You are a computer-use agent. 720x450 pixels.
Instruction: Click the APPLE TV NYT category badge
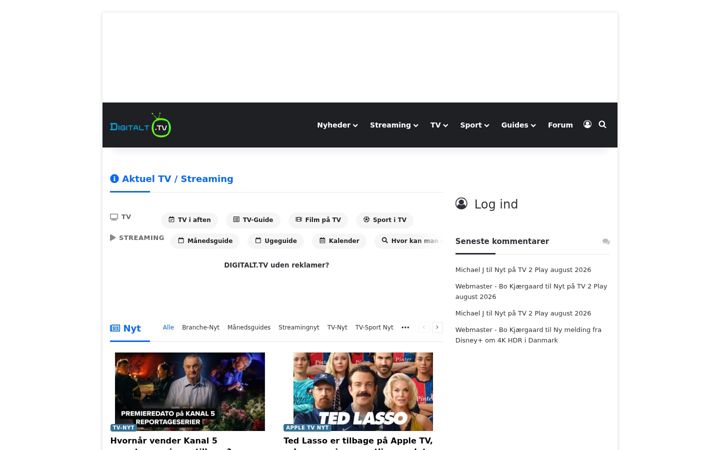coord(307,428)
